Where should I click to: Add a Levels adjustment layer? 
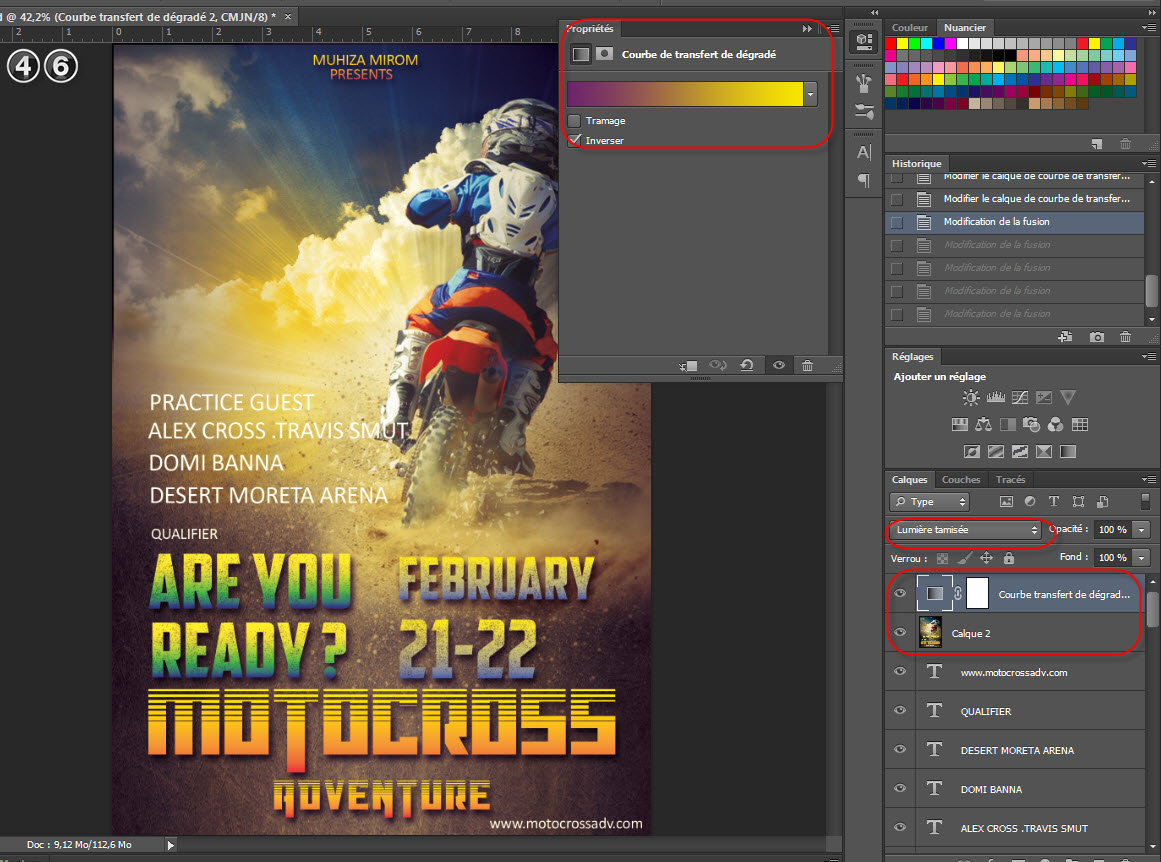pyautogui.click(x=995, y=398)
